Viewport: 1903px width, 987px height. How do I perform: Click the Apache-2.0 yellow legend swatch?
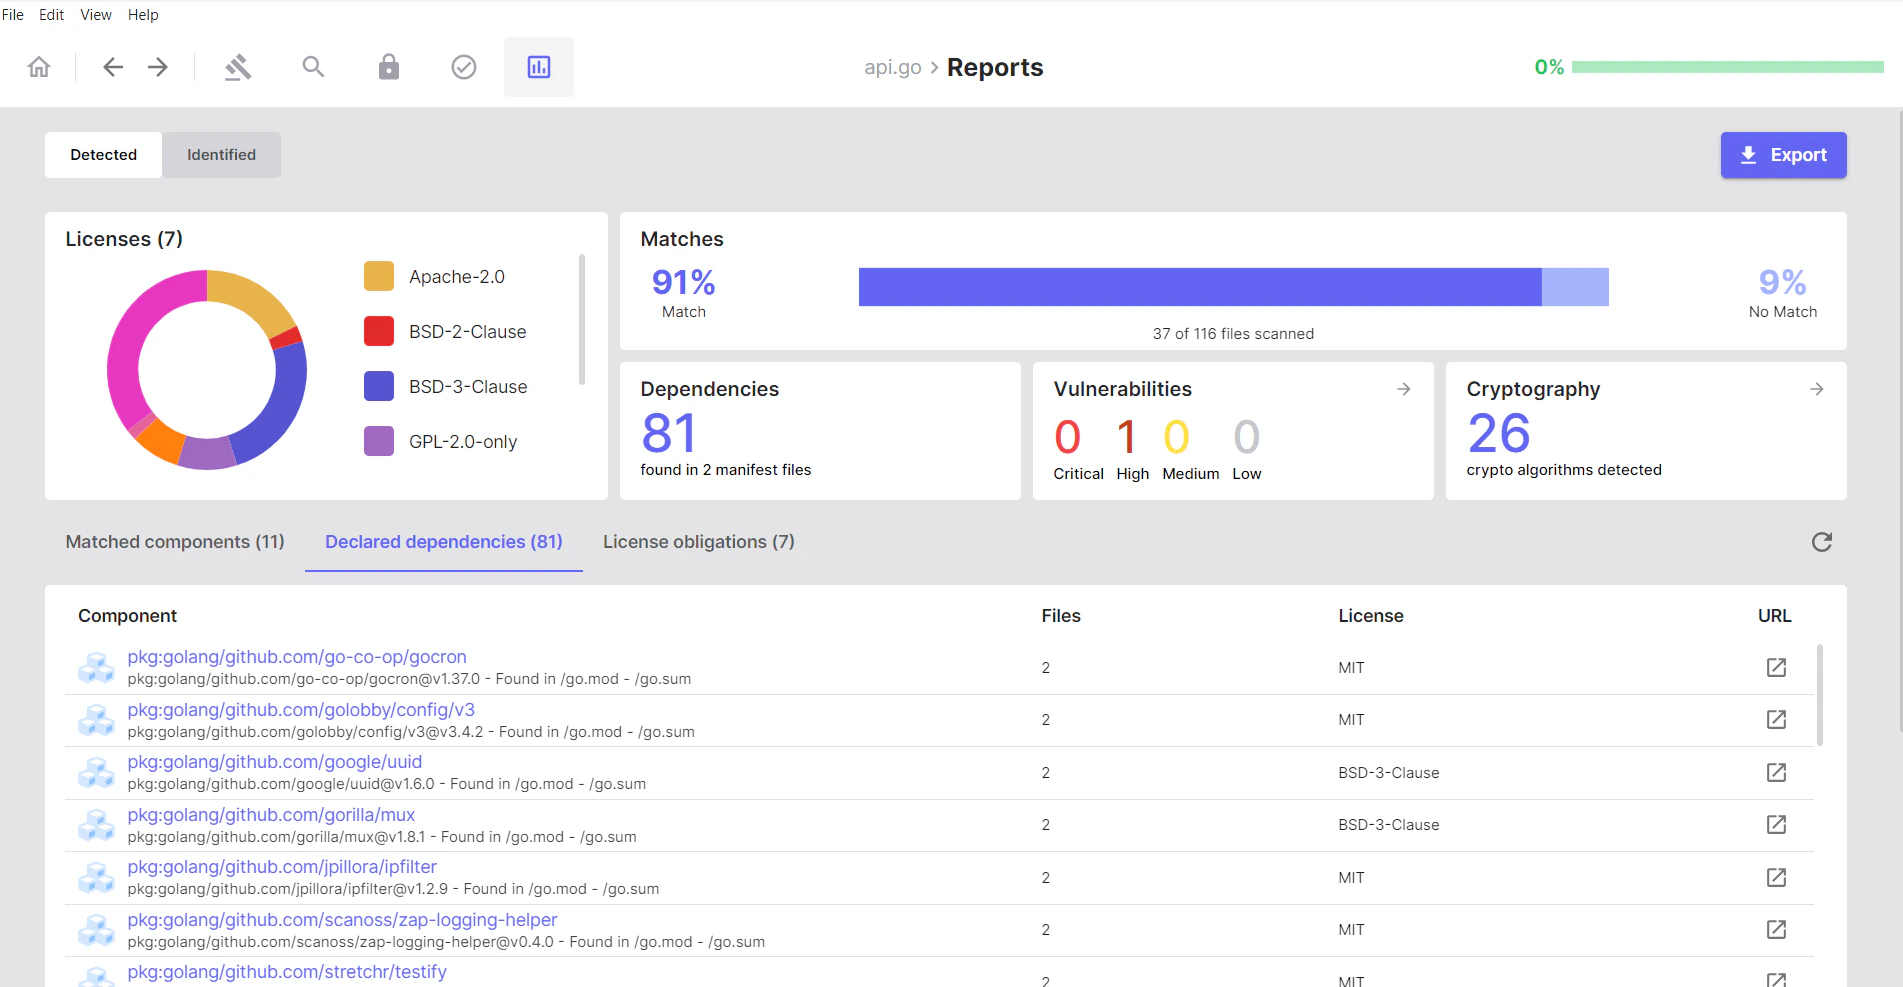point(379,277)
